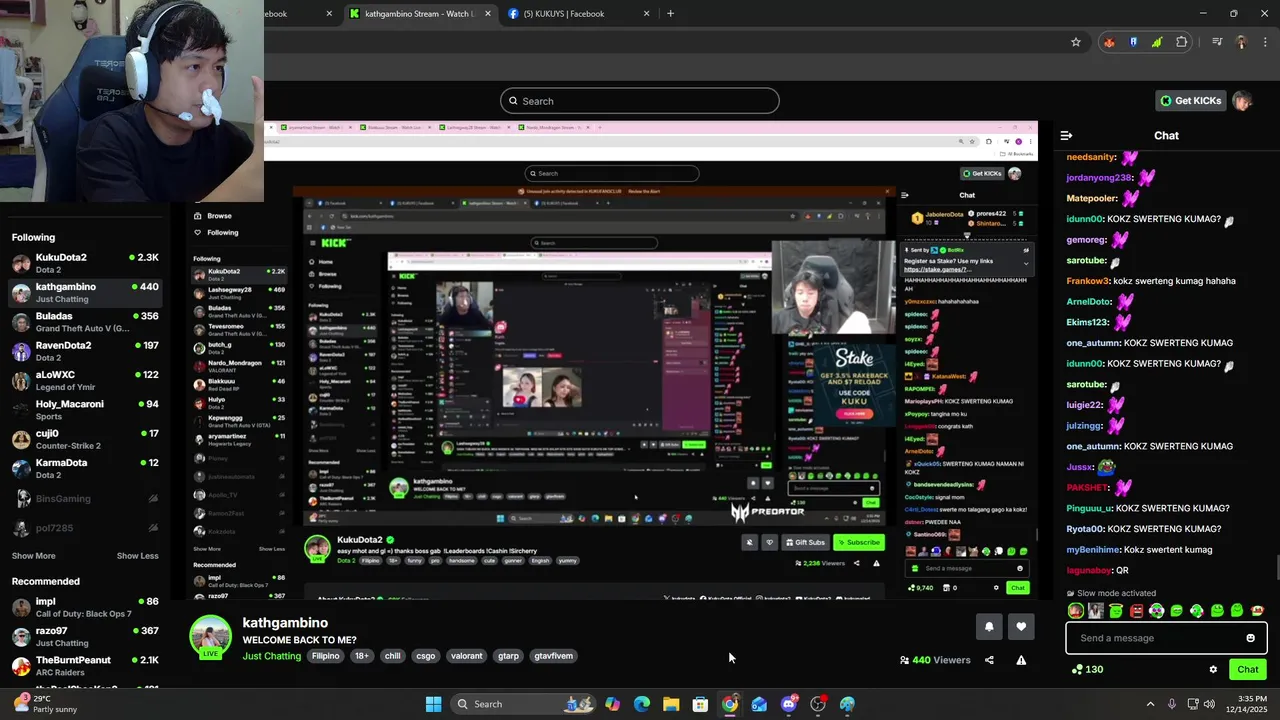Open Copilot from the taskbar
This screenshot has width=1280, height=720.
612,704
